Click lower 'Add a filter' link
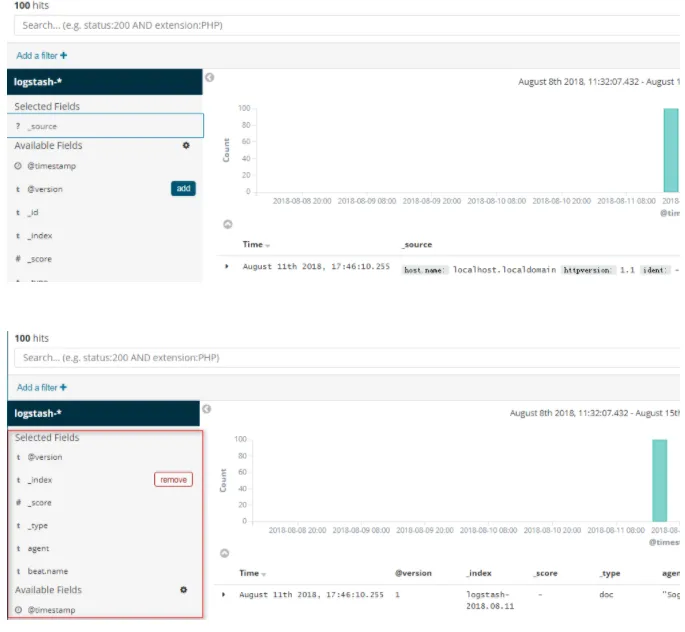Screen dimensions: 685x632 [42, 387]
